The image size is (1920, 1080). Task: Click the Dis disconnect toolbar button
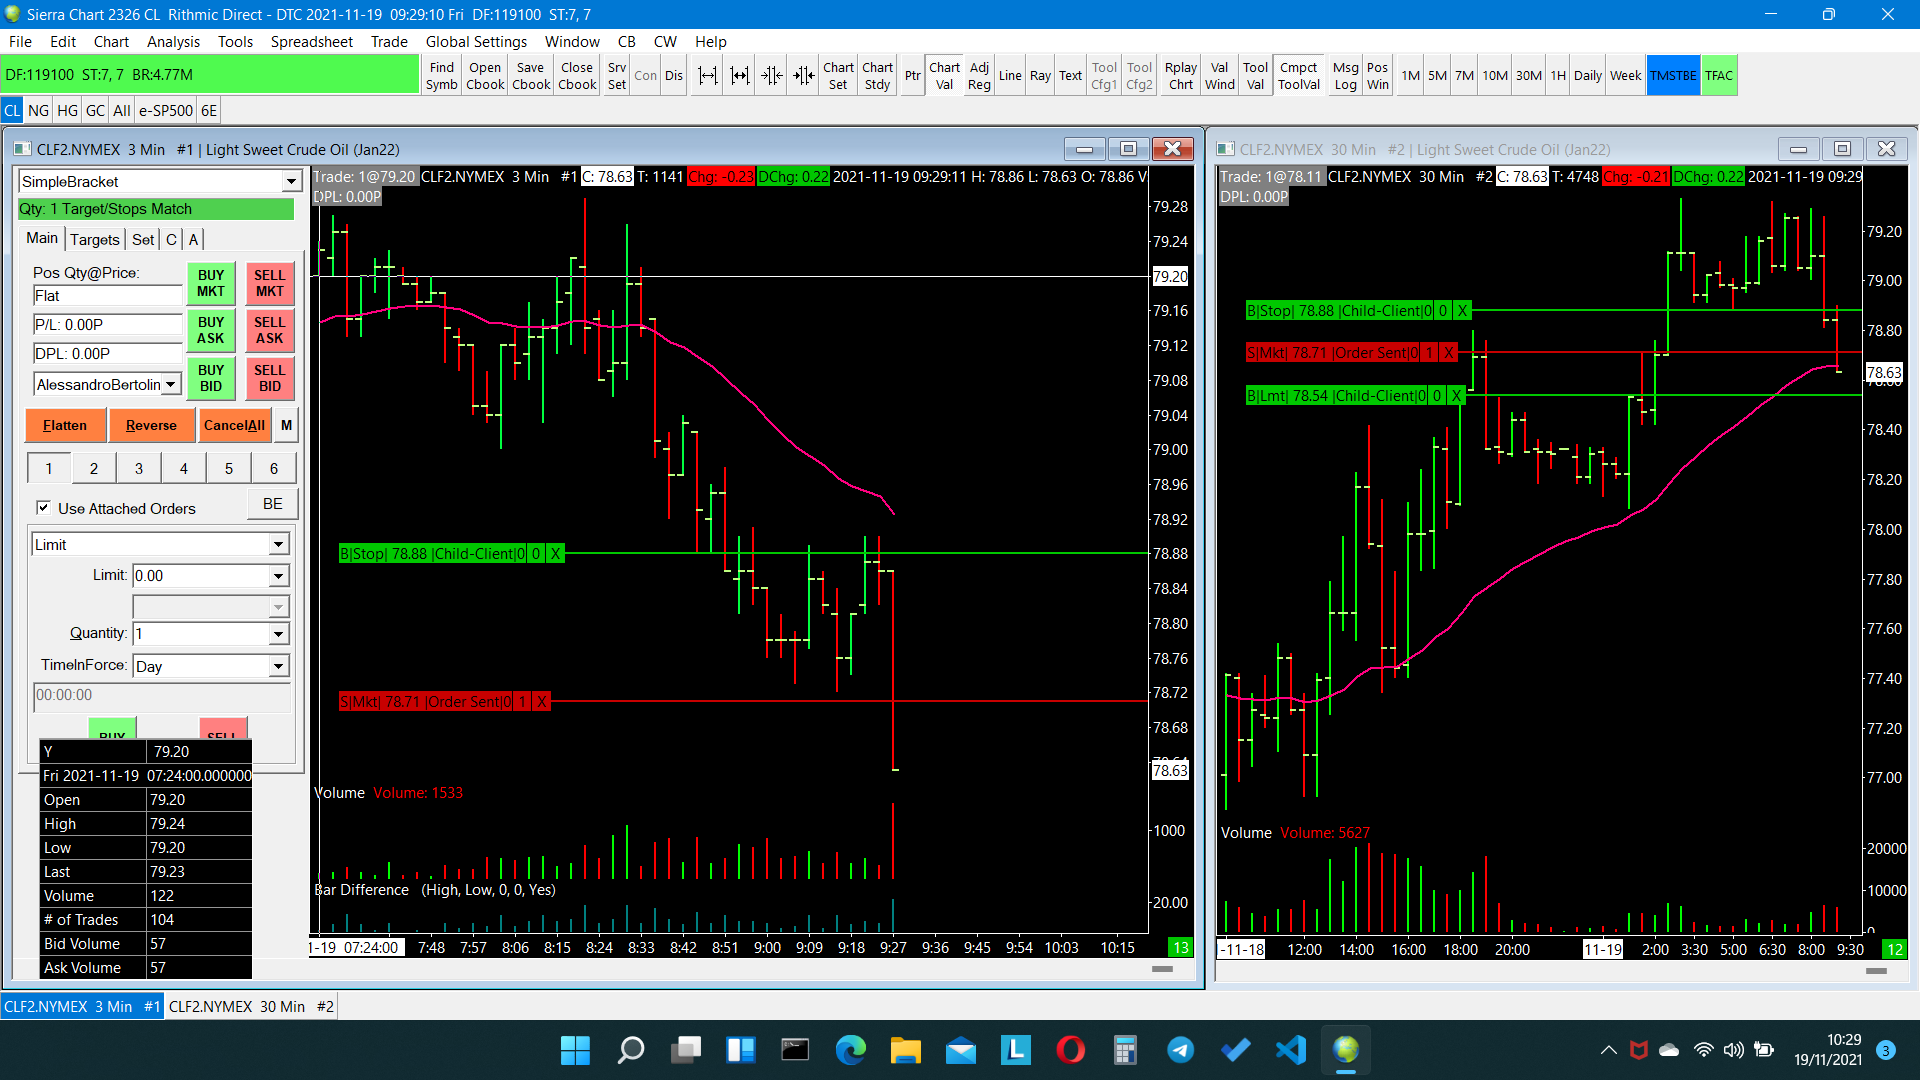click(674, 76)
